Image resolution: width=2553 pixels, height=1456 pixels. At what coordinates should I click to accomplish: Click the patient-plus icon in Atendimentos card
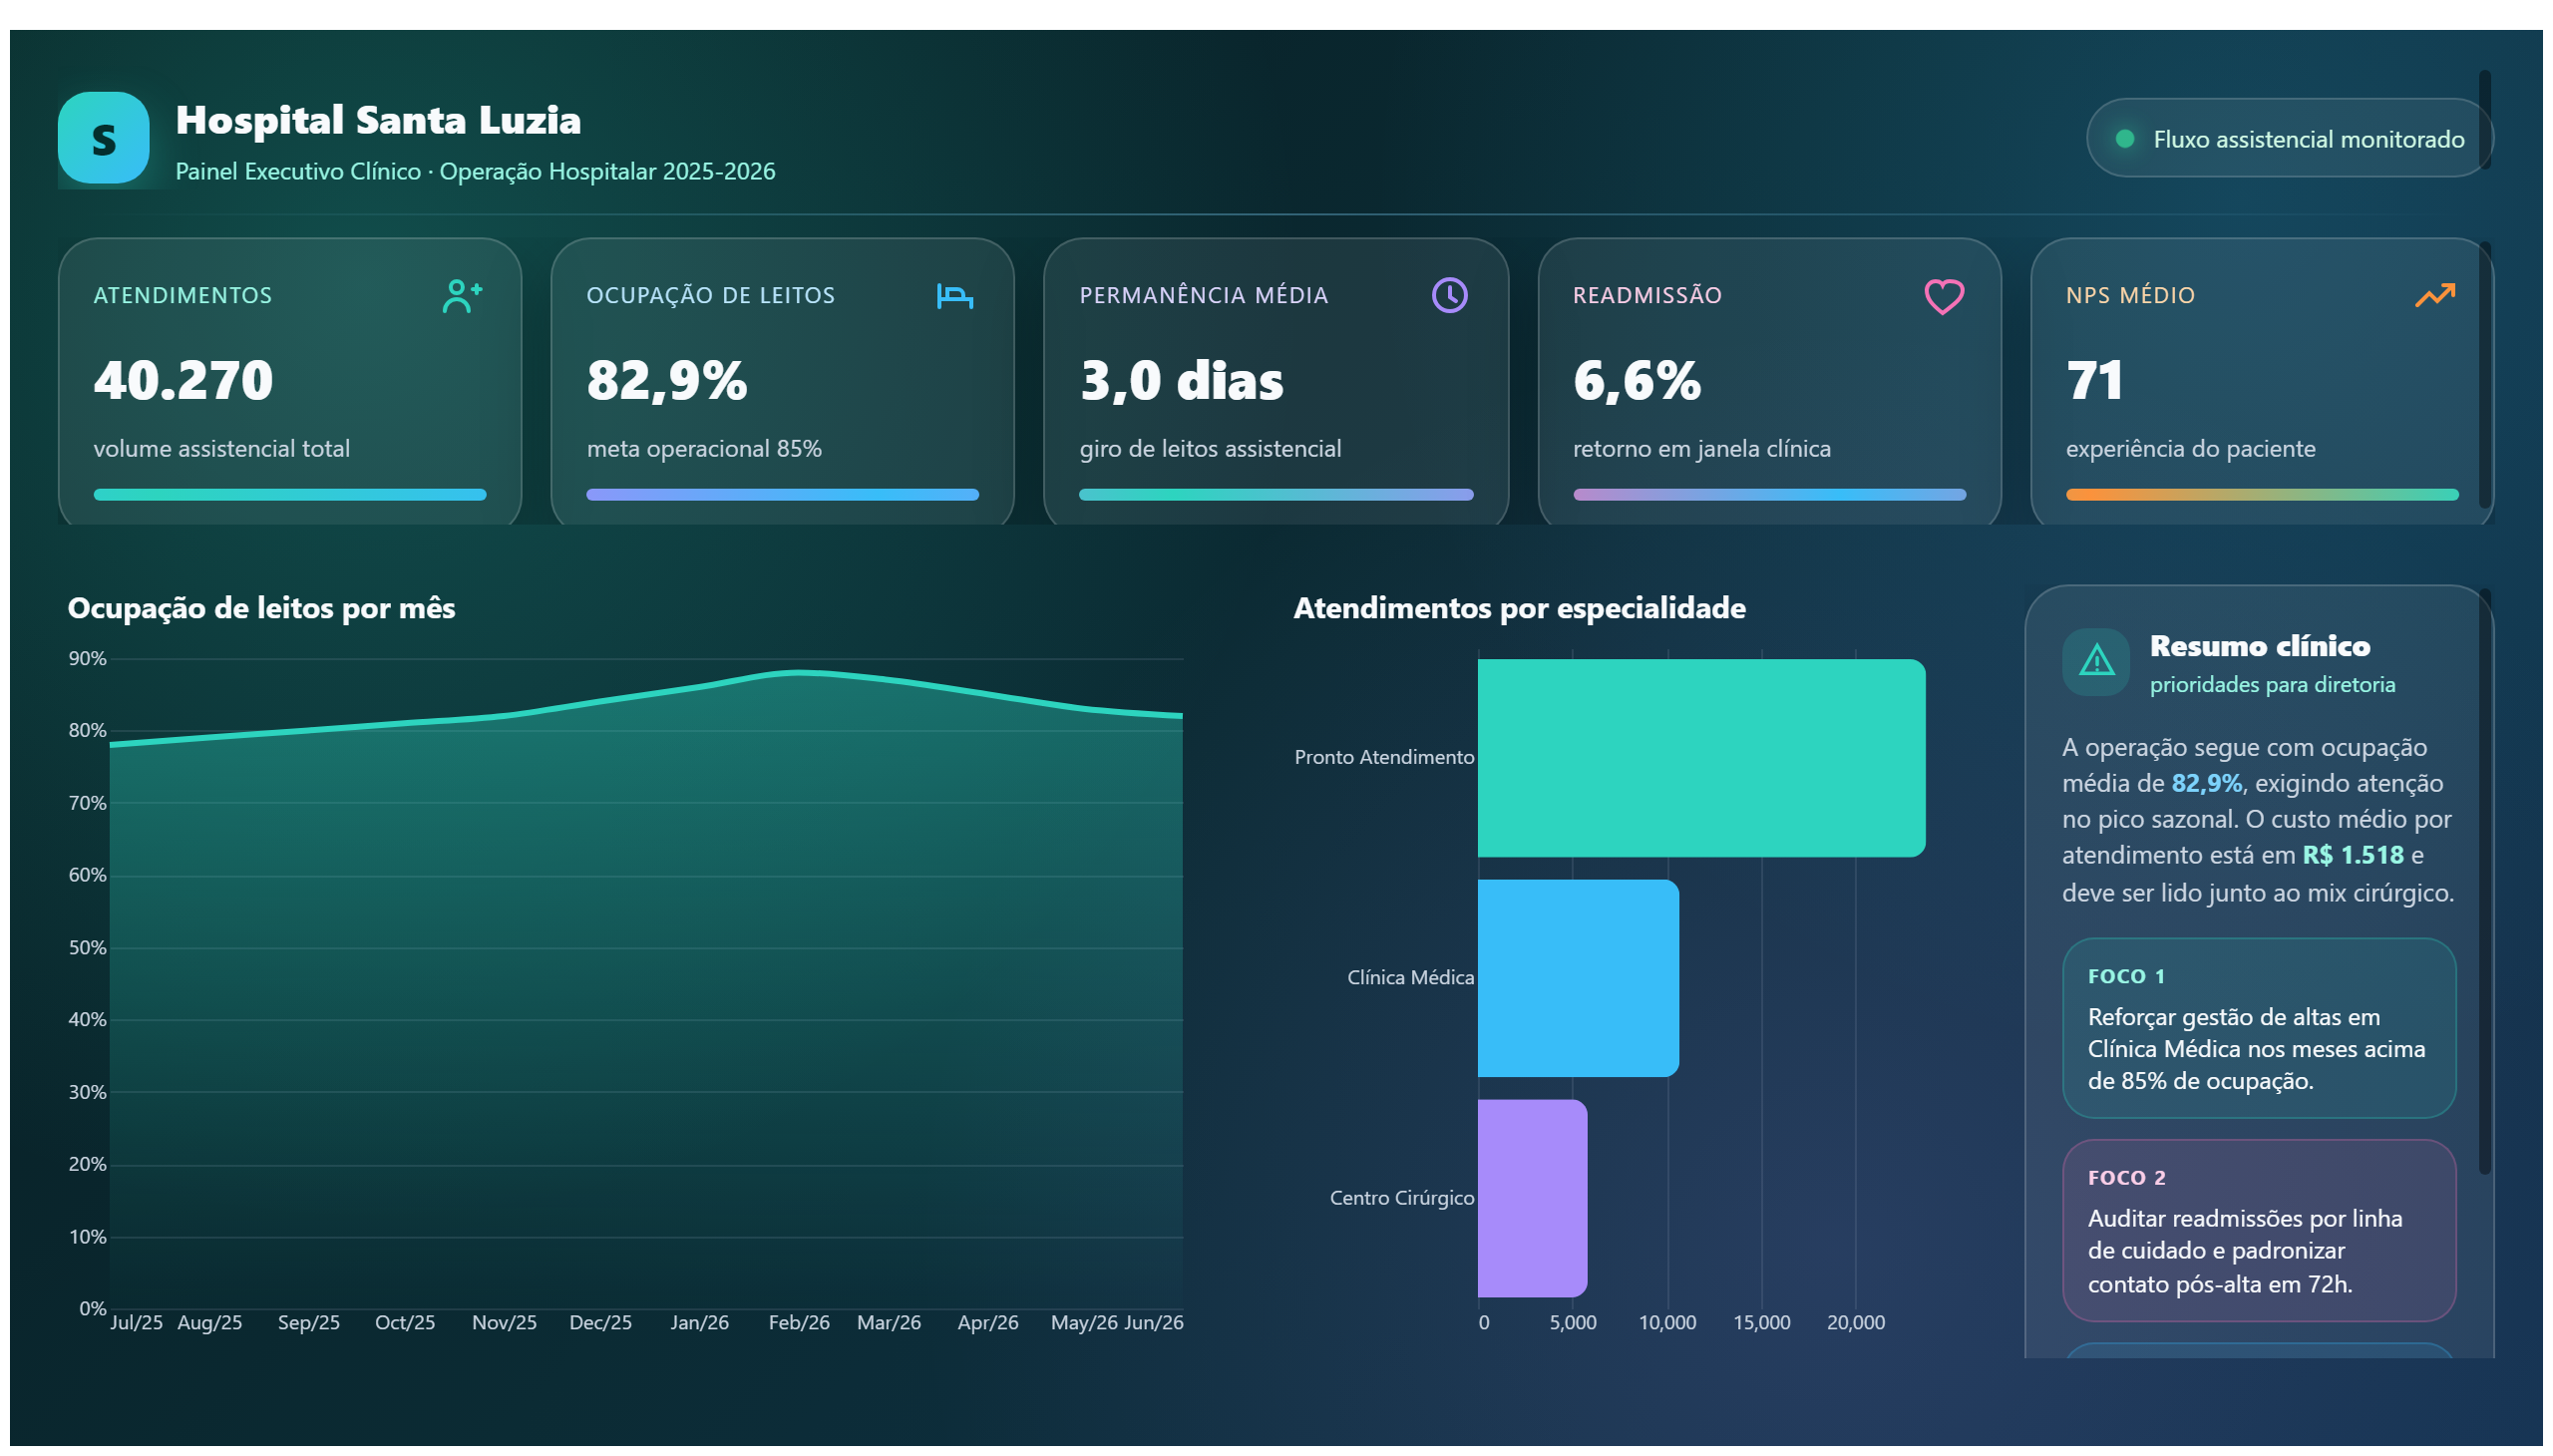(462, 296)
